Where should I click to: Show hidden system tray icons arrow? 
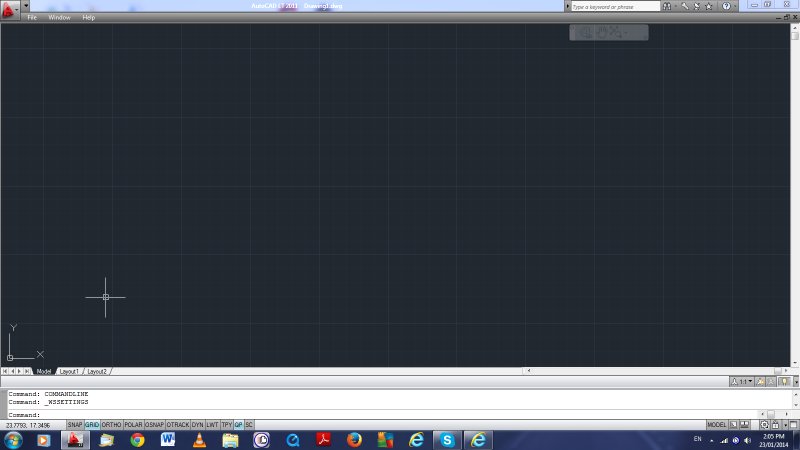(712, 440)
